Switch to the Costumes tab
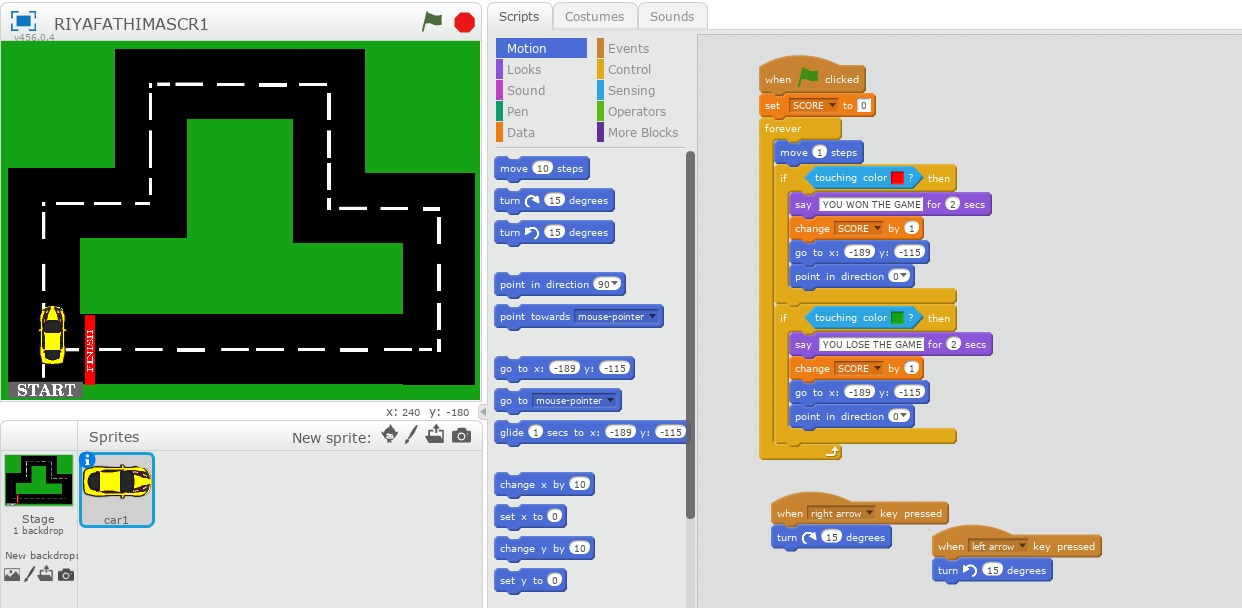Viewport: 1242px width, 608px height. tap(594, 16)
